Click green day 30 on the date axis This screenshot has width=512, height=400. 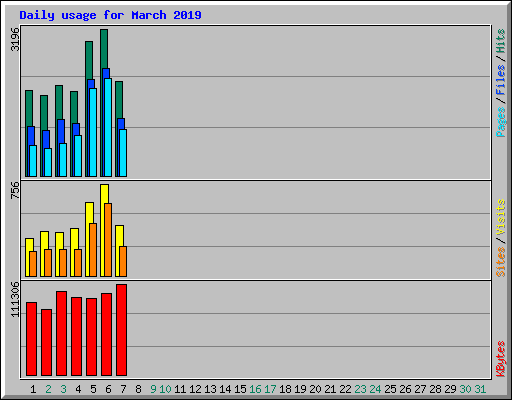tap(465, 389)
